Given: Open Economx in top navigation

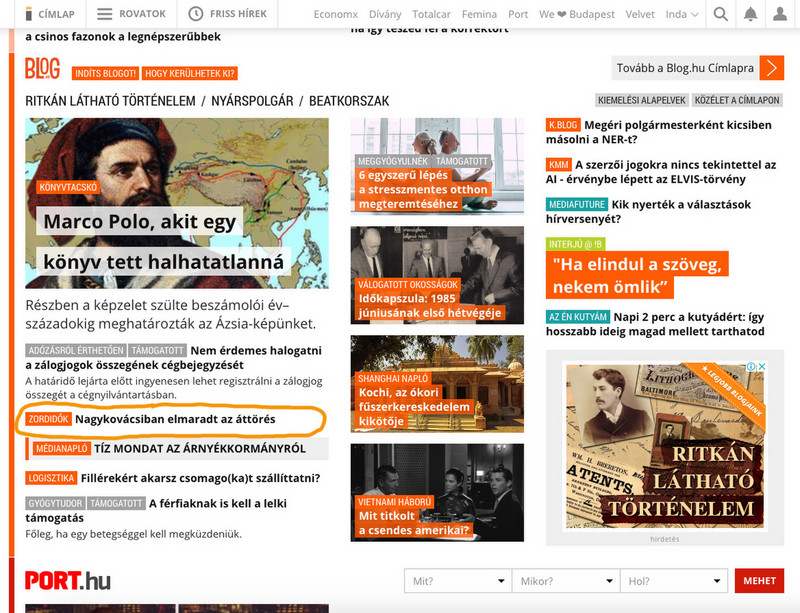Looking at the screenshot, I should click(x=336, y=14).
